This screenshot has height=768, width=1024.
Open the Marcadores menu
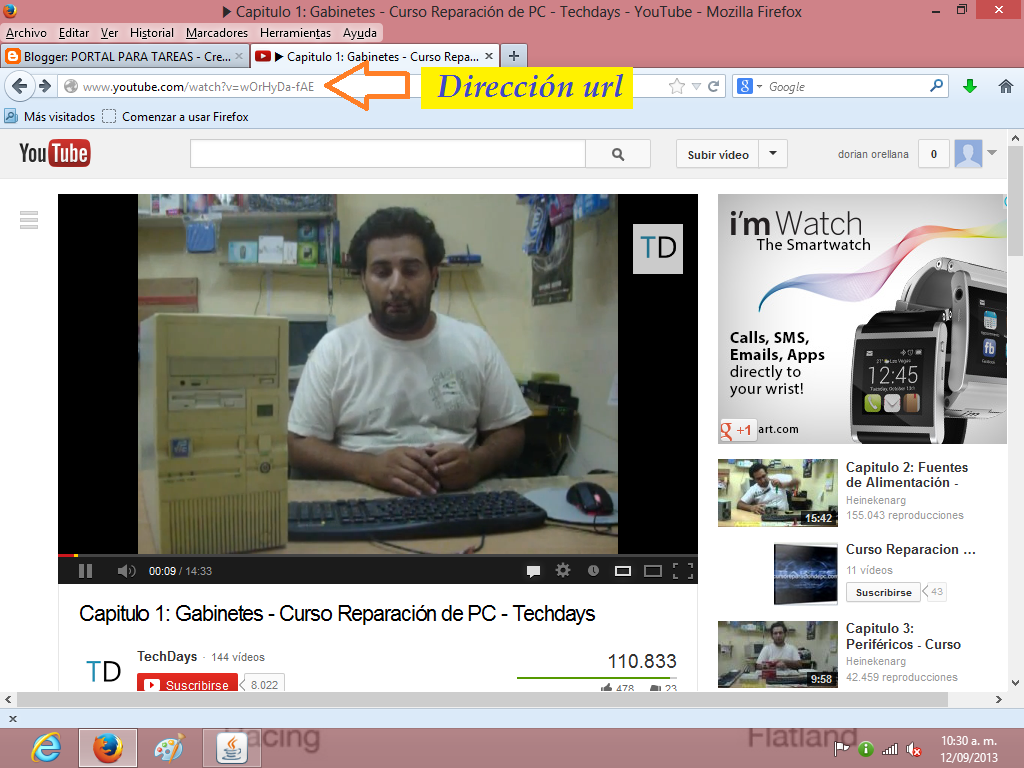217,33
